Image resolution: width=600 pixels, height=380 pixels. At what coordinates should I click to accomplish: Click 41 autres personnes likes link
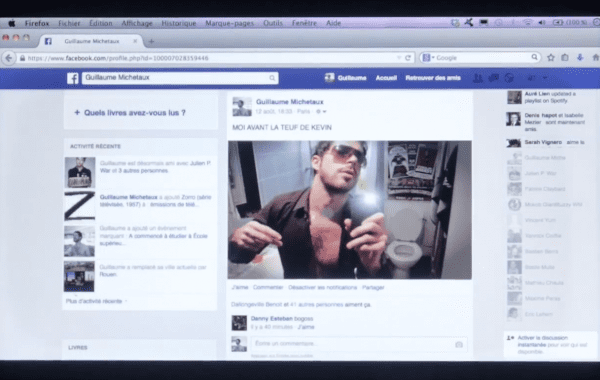click(316, 305)
